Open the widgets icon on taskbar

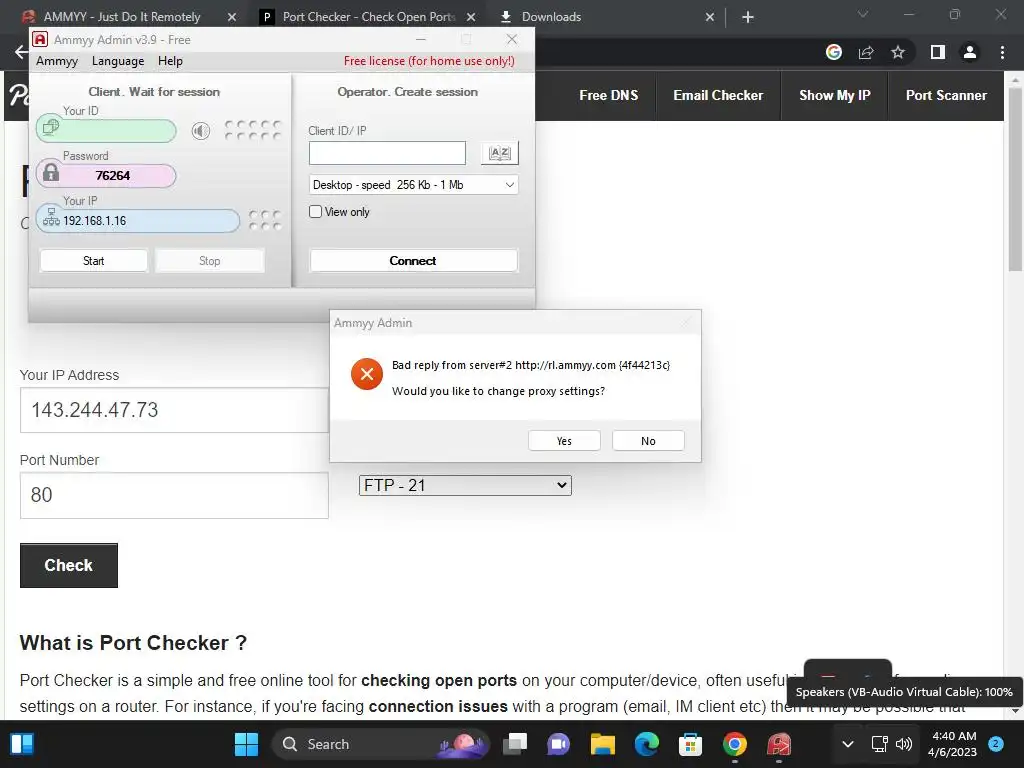click(22, 744)
